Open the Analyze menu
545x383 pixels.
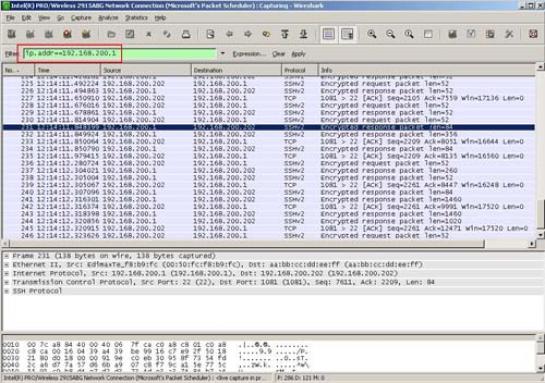click(x=108, y=18)
